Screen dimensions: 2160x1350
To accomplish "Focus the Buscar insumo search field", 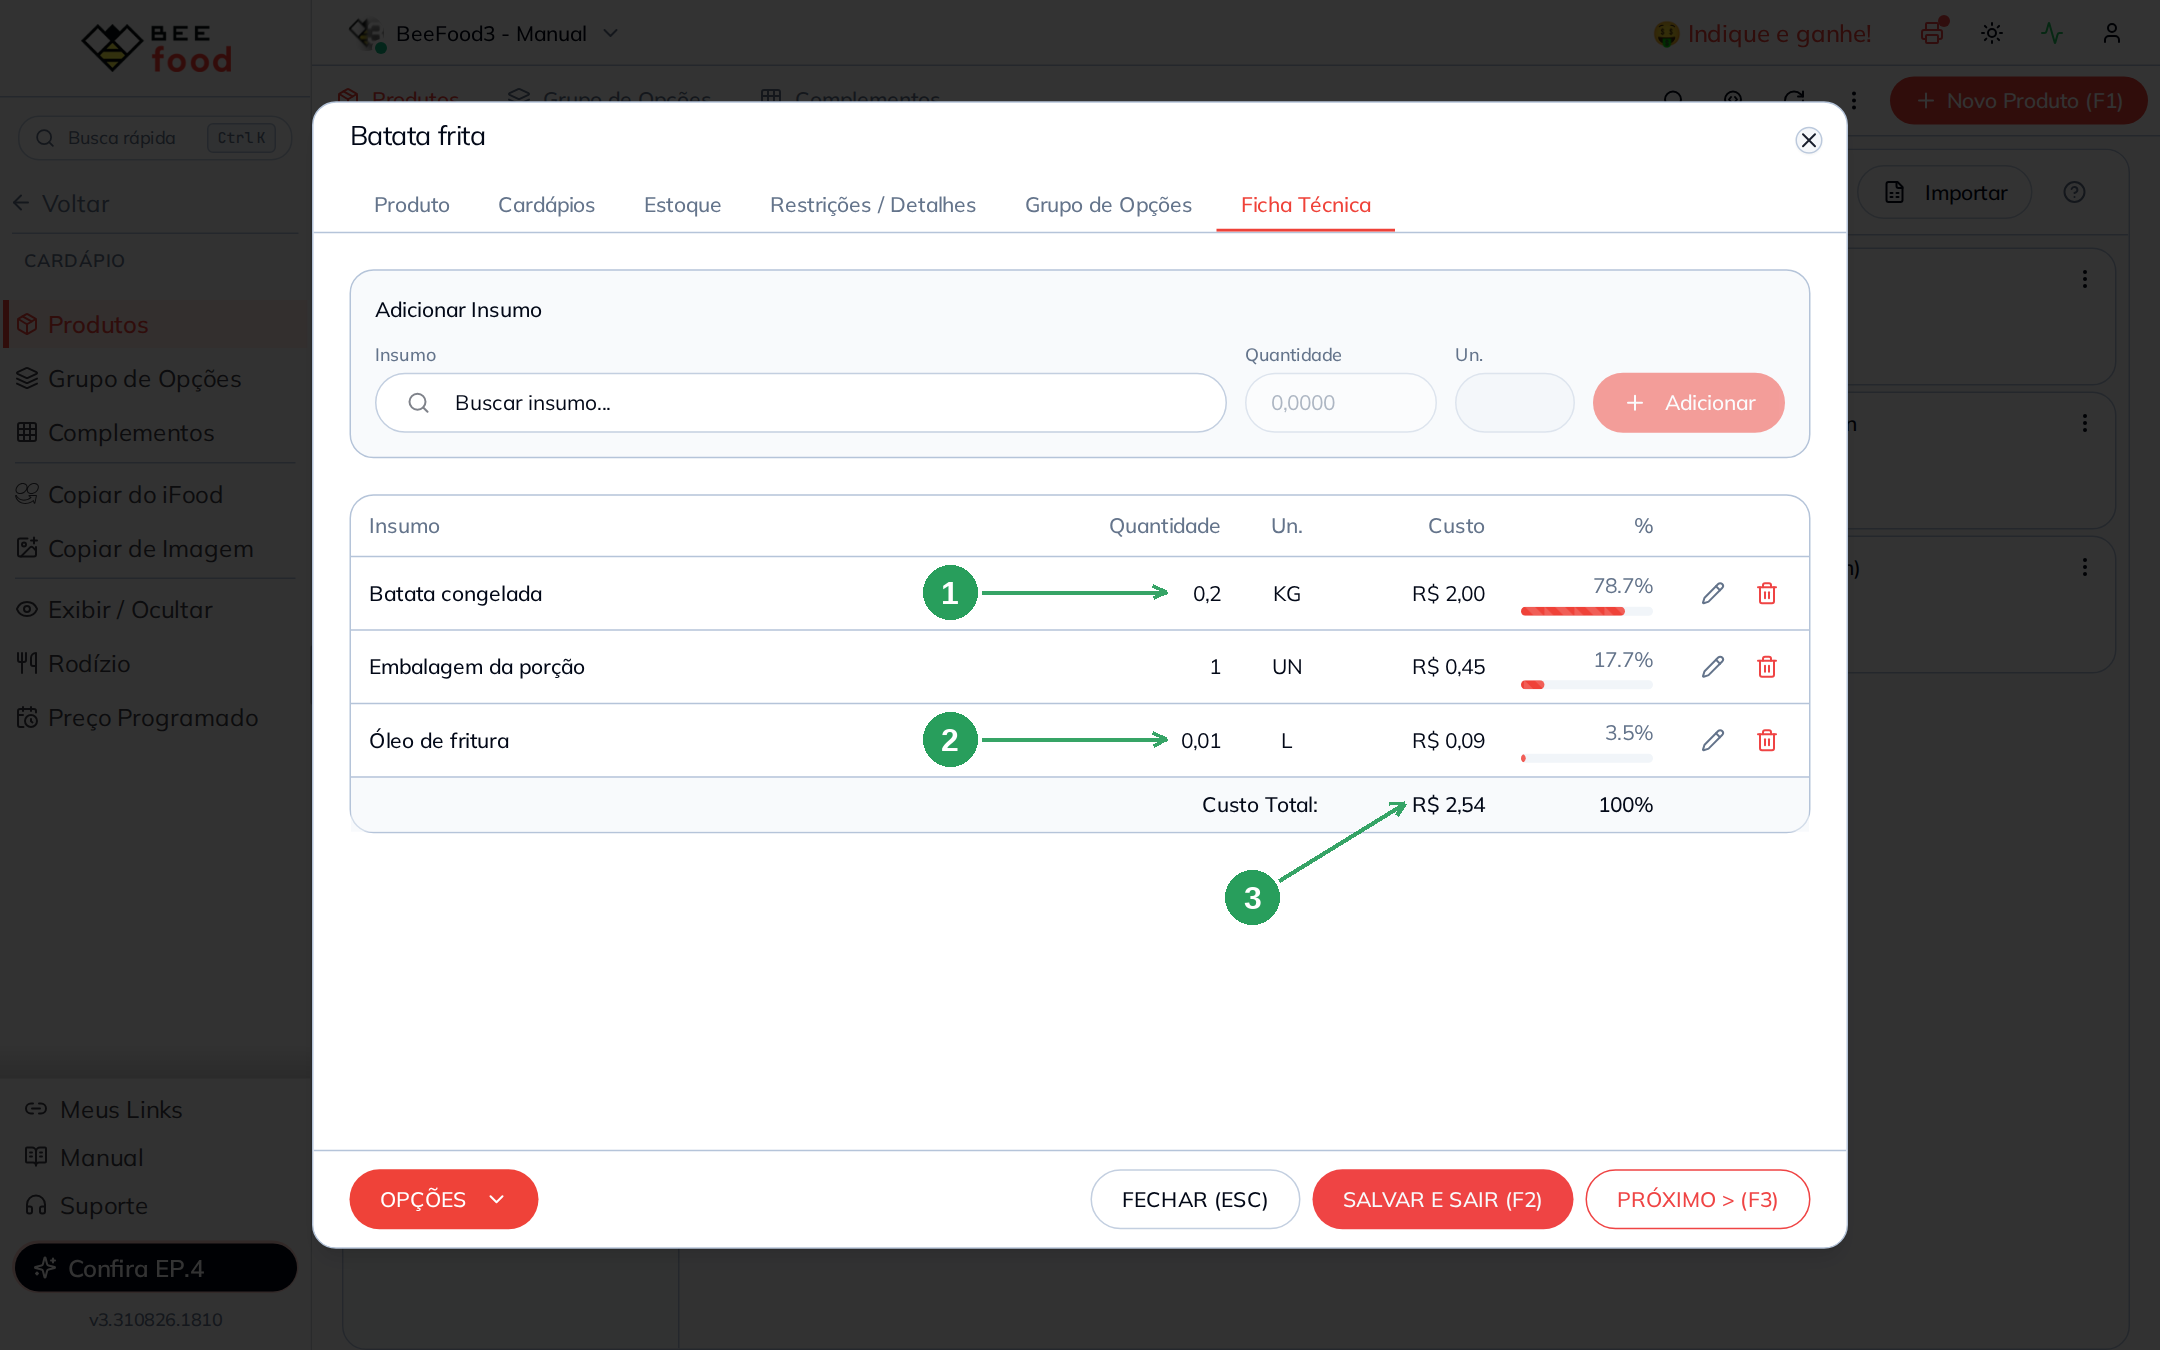I will (x=800, y=403).
